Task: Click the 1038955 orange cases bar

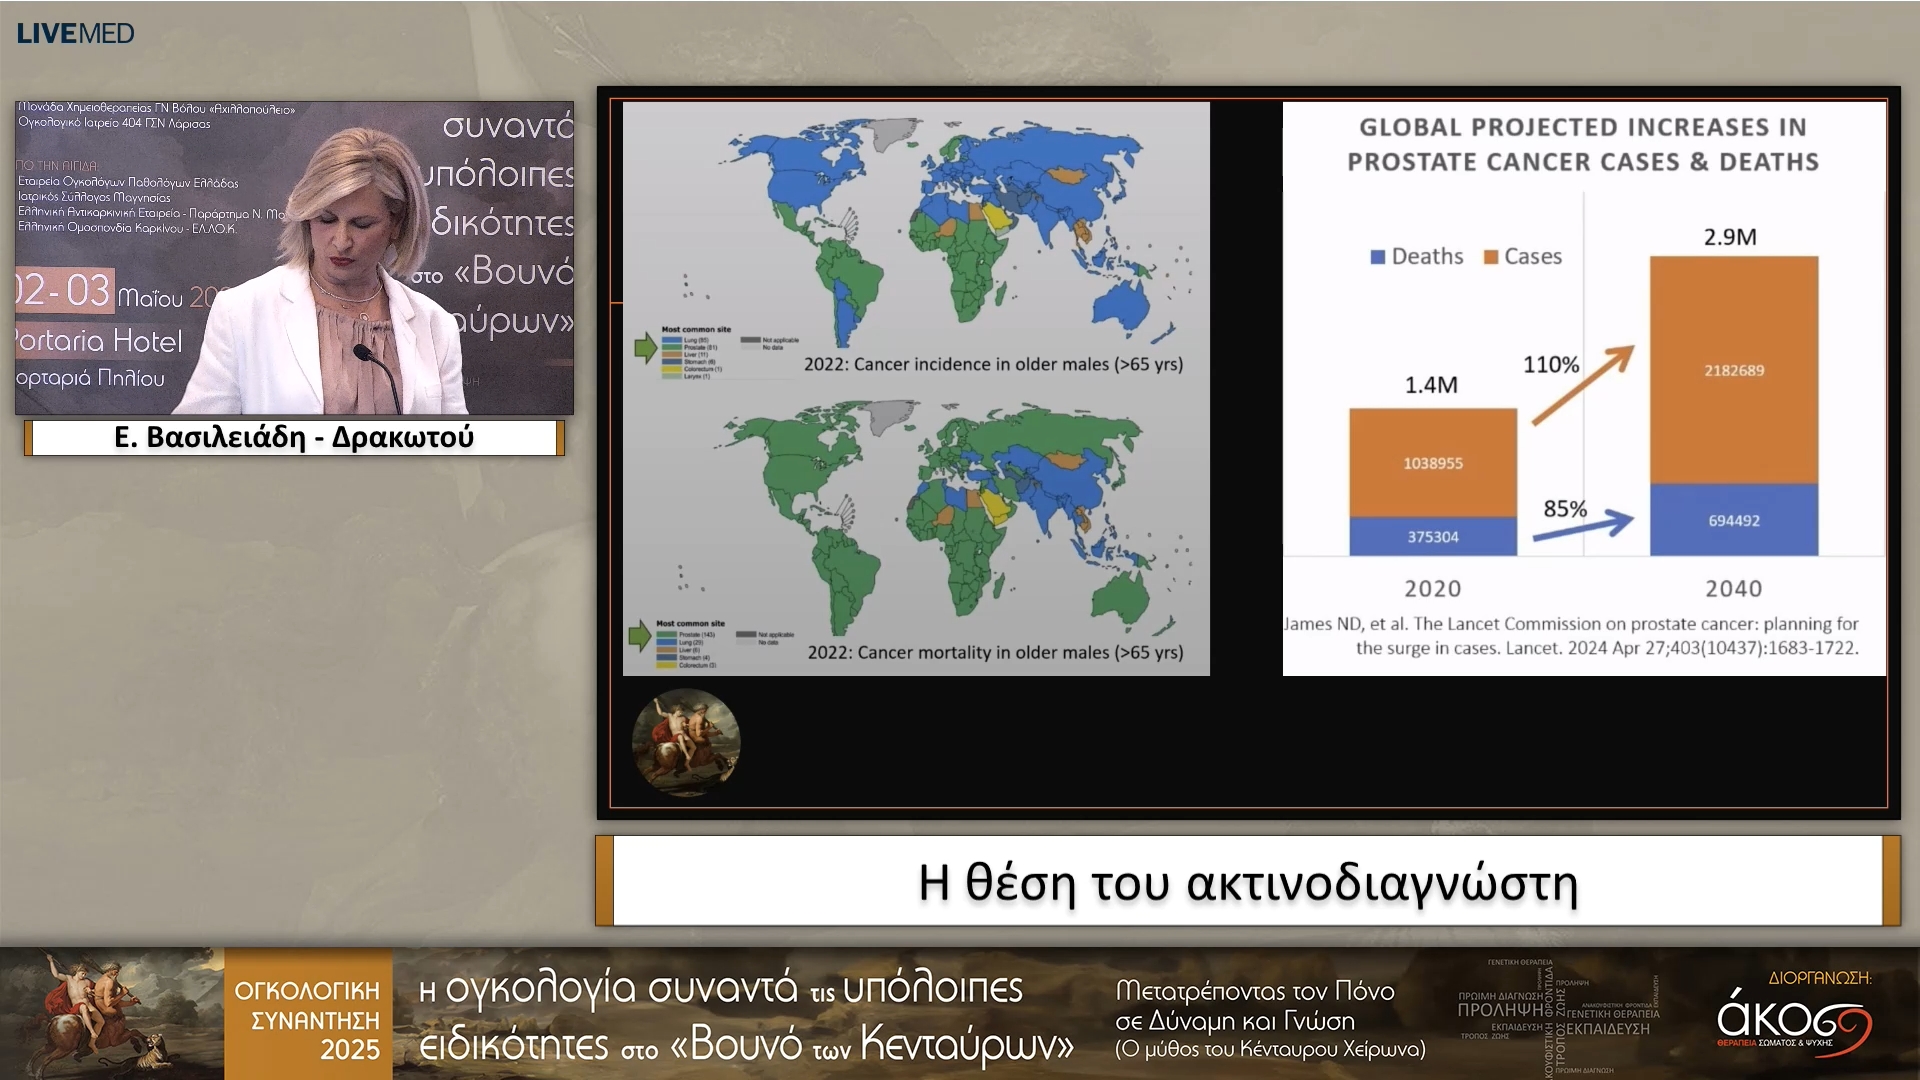Action: pos(1433,462)
